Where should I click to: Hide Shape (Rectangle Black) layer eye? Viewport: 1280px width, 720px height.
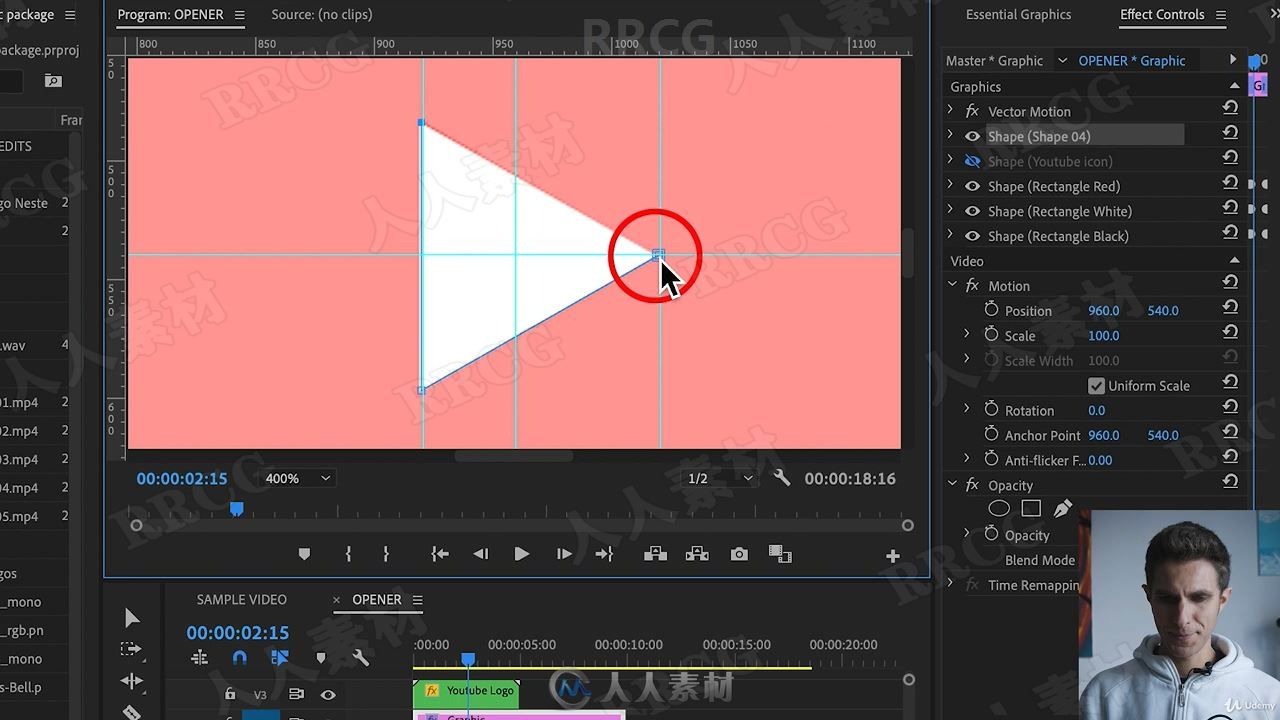click(972, 236)
